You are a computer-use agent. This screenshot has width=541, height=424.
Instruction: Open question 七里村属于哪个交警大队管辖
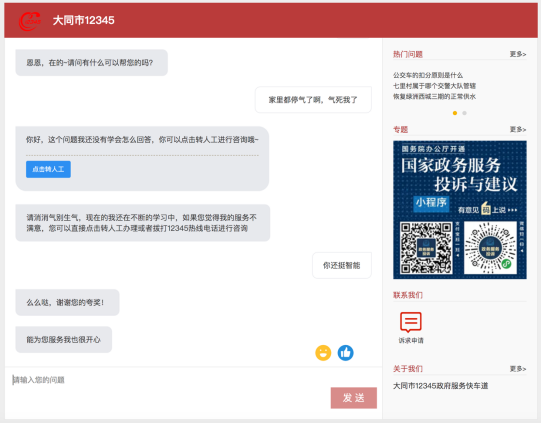pos(434,86)
